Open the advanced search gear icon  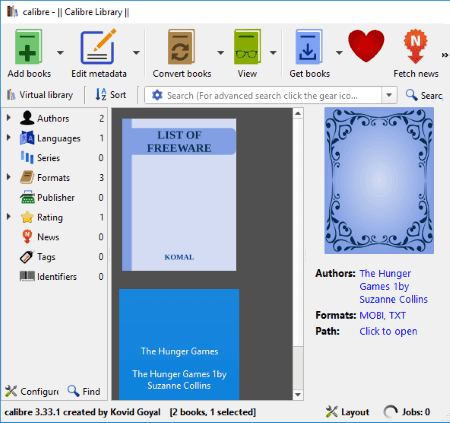(157, 95)
